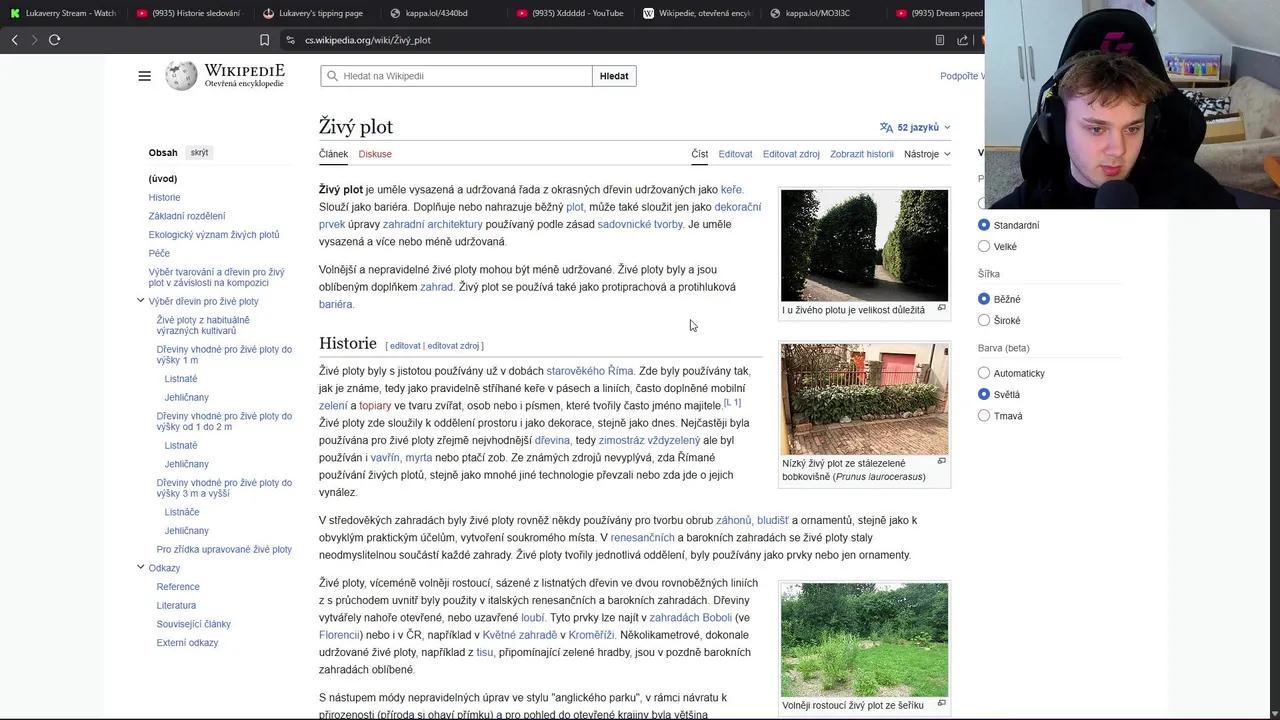The width and height of the screenshot is (1280, 720).
Task: Click the share icon in address bar
Action: click(962, 40)
